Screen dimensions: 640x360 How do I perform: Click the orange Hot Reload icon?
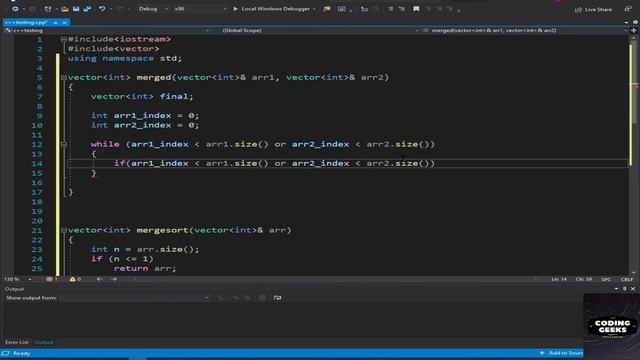click(x=327, y=9)
